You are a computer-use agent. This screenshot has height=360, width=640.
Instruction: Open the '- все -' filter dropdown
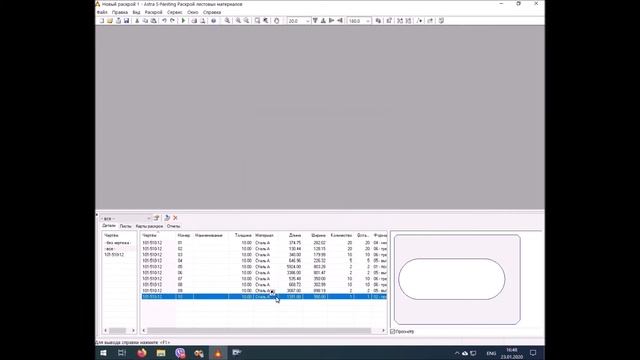pos(149,218)
